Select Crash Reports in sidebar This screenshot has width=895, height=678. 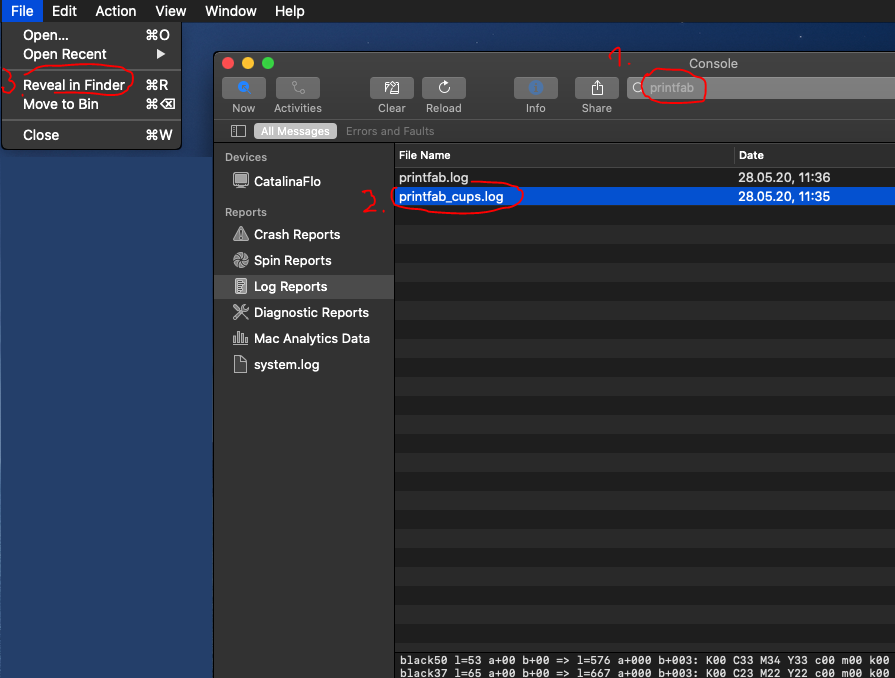click(296, 234)
